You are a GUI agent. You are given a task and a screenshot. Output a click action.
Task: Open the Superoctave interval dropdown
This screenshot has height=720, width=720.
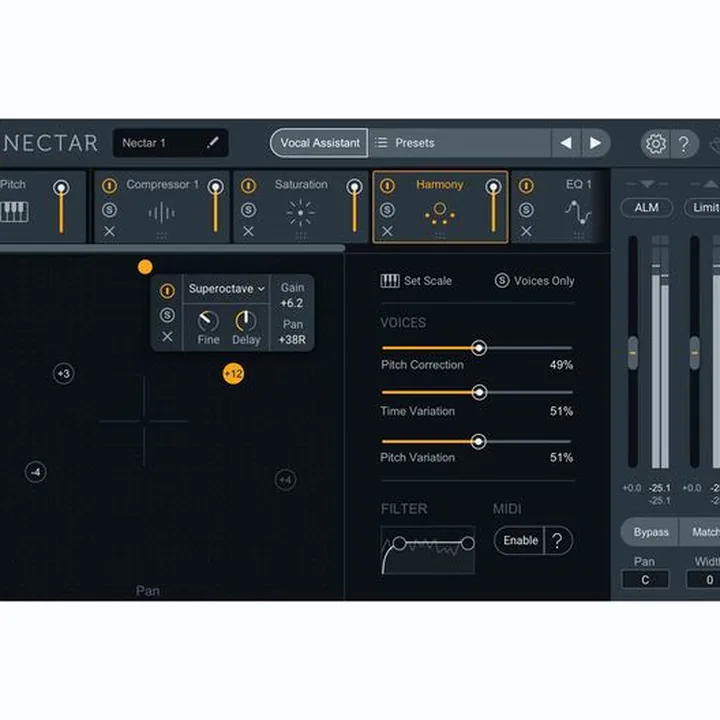coord(226,289)
